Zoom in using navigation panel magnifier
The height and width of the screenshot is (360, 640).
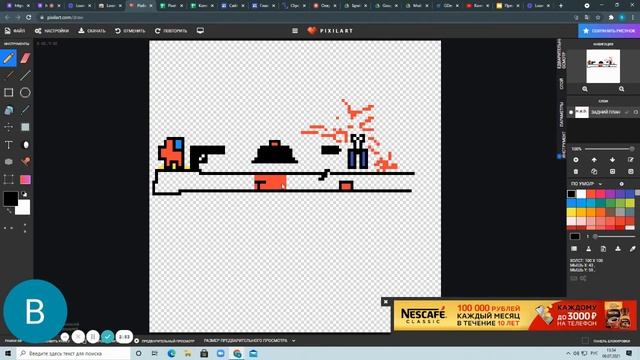621,89
